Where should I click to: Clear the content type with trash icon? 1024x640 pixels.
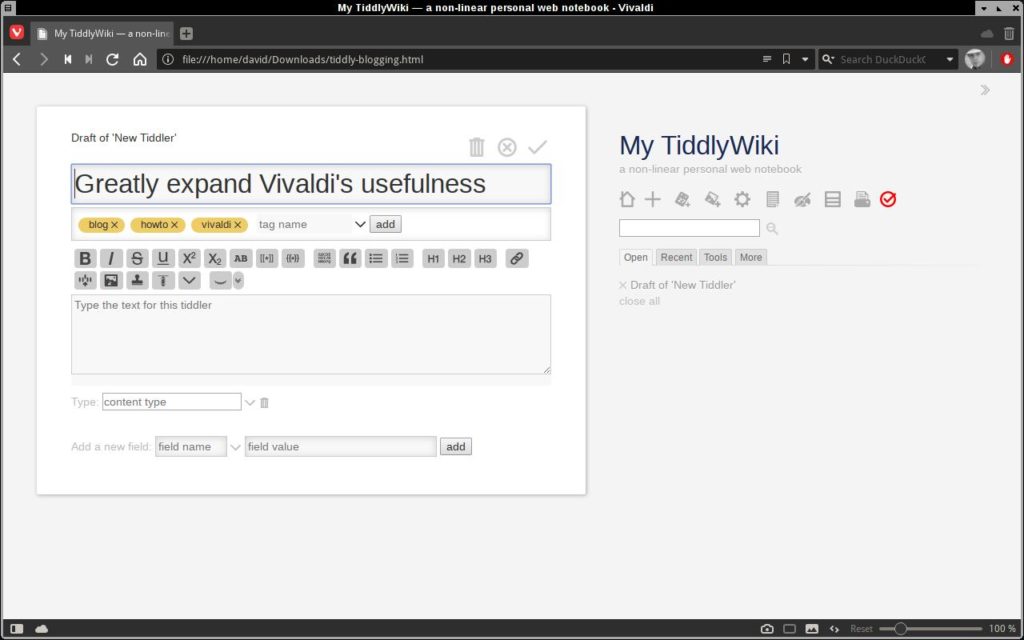coord(264,402)
